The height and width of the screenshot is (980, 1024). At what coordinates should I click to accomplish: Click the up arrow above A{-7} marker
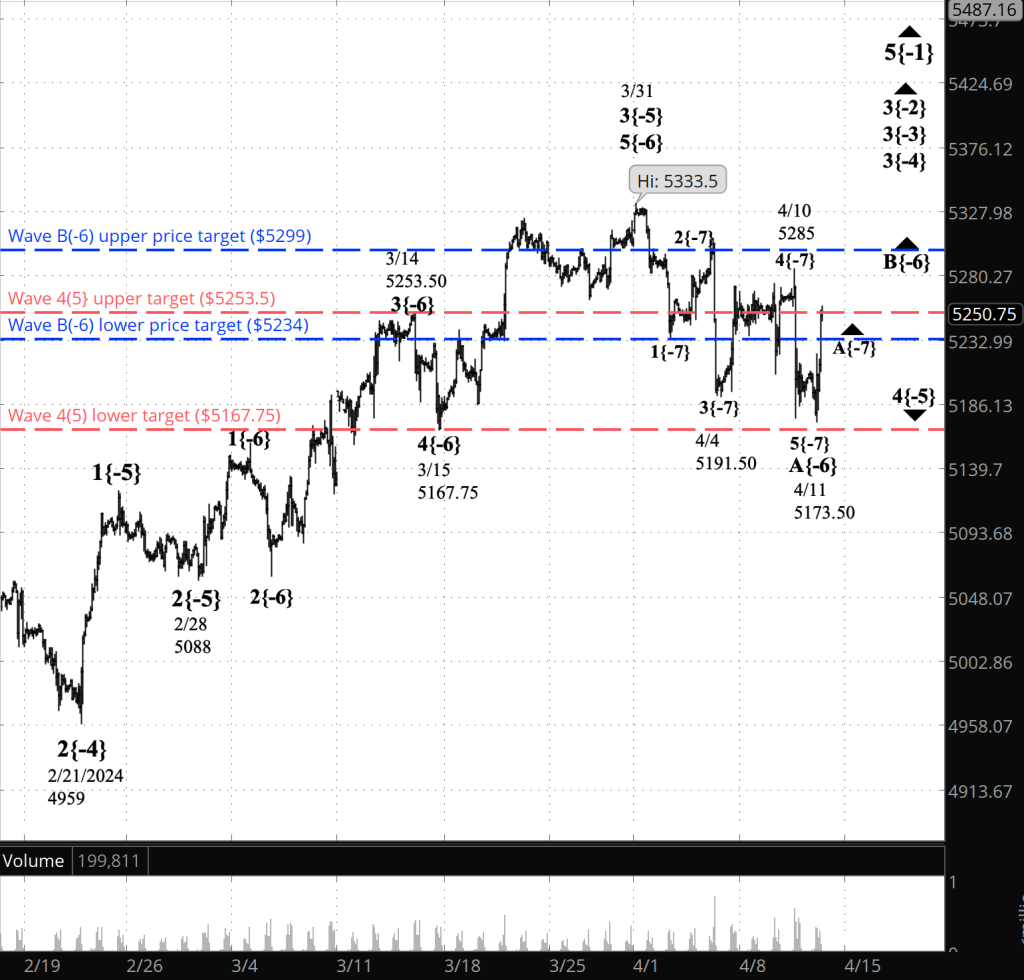pyautogui.click(x=852, y=330)
